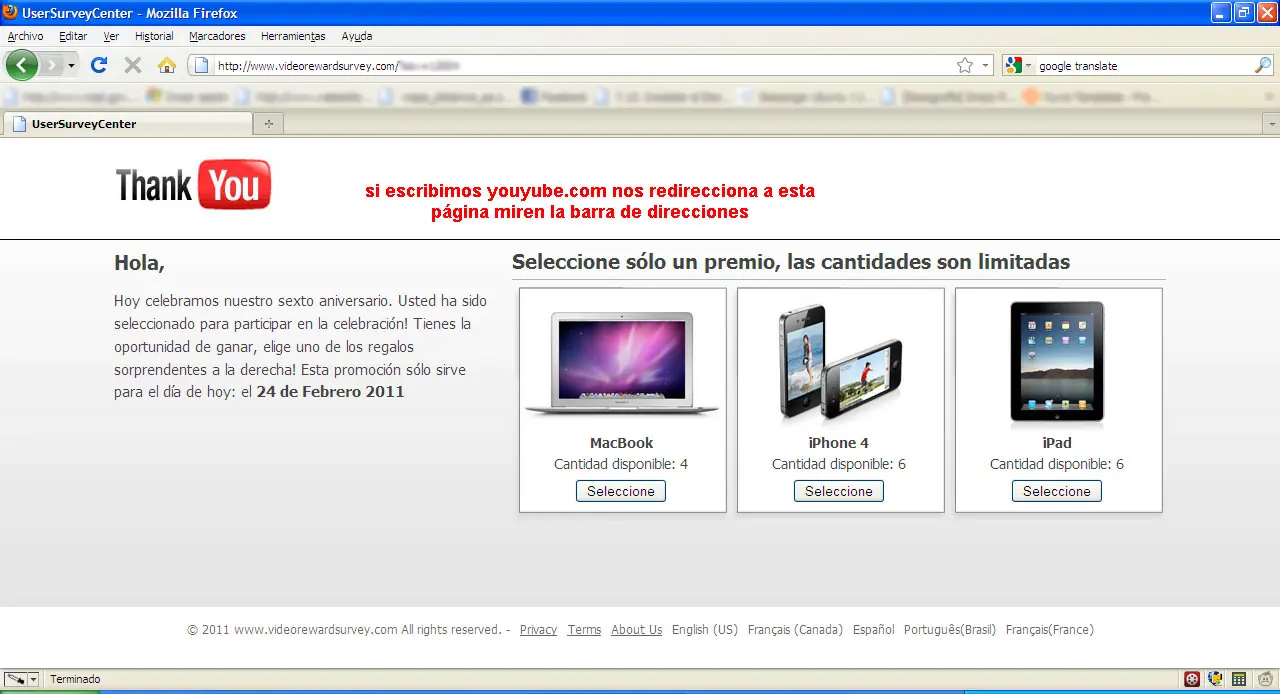The width and height of the screenshot is (1280, 694).
Task: Click the blue shield status bar icon
Action: [x=1215, y=679]
